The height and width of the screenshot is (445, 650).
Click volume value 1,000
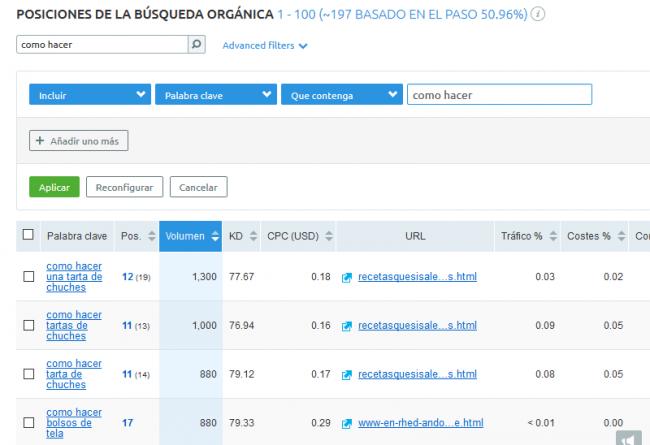pos(204,326)
